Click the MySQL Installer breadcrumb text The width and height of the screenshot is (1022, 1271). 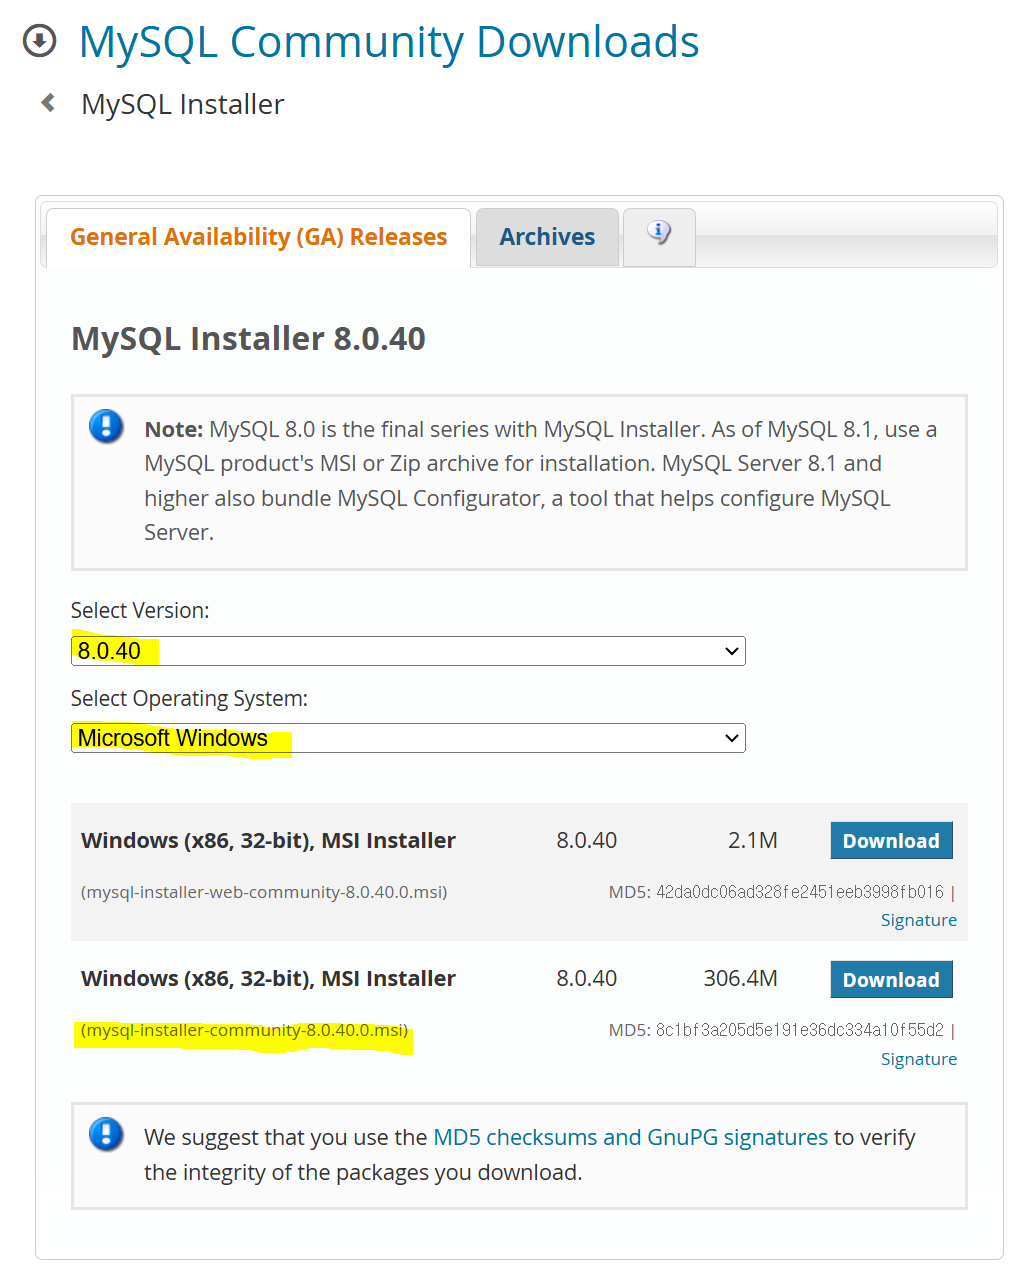[183, 104]
